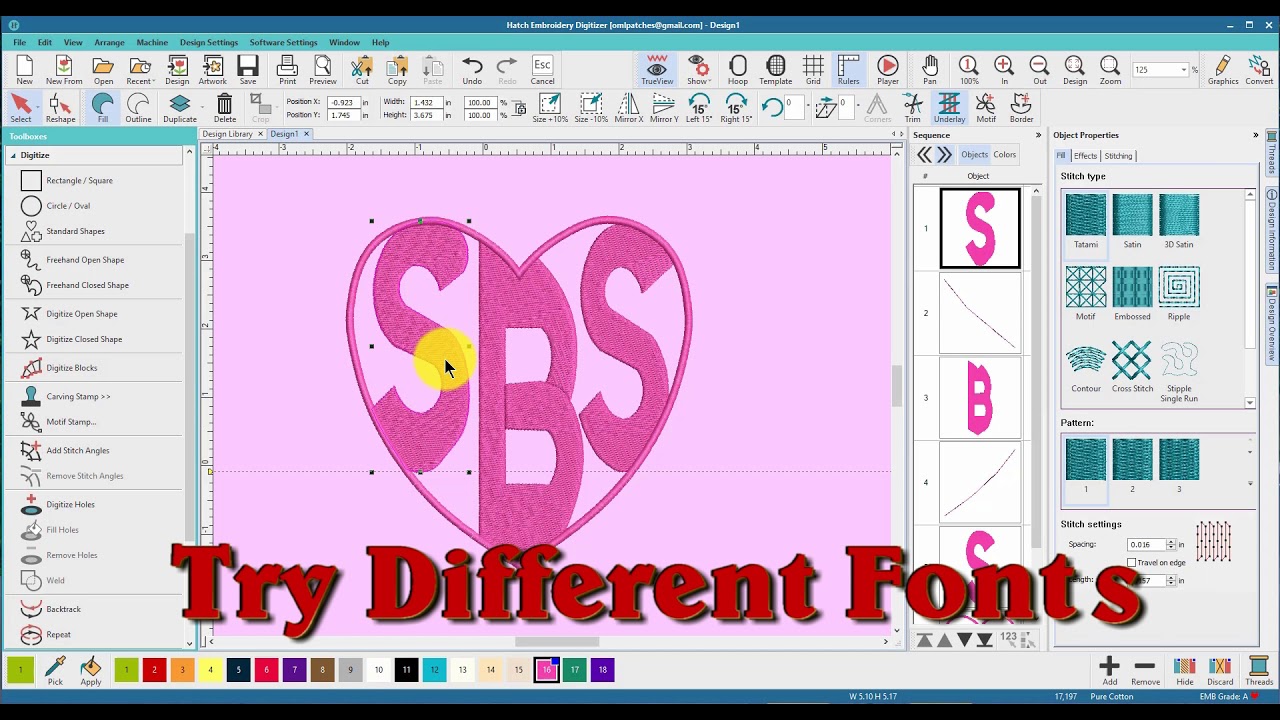Rotate Right 15 degrees
1280x720 pixels.
736,108
